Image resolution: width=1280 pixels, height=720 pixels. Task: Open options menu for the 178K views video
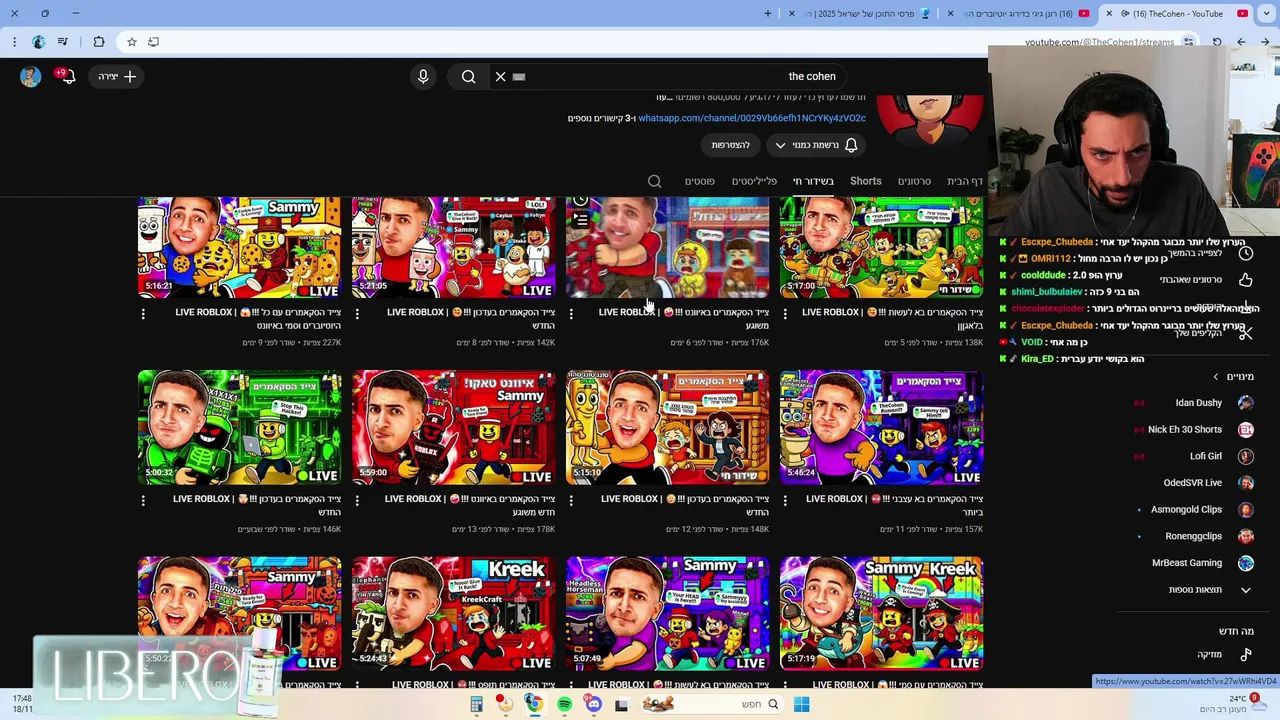357,500
